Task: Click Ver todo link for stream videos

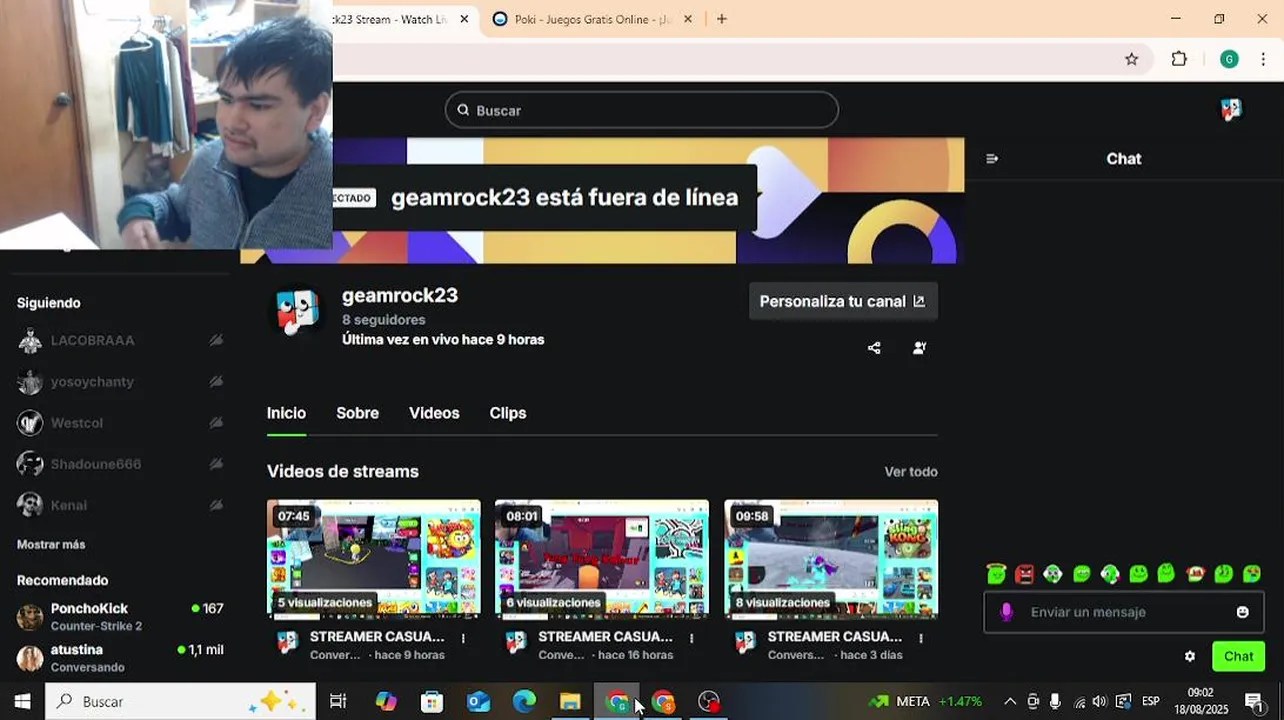Action: 911,472
